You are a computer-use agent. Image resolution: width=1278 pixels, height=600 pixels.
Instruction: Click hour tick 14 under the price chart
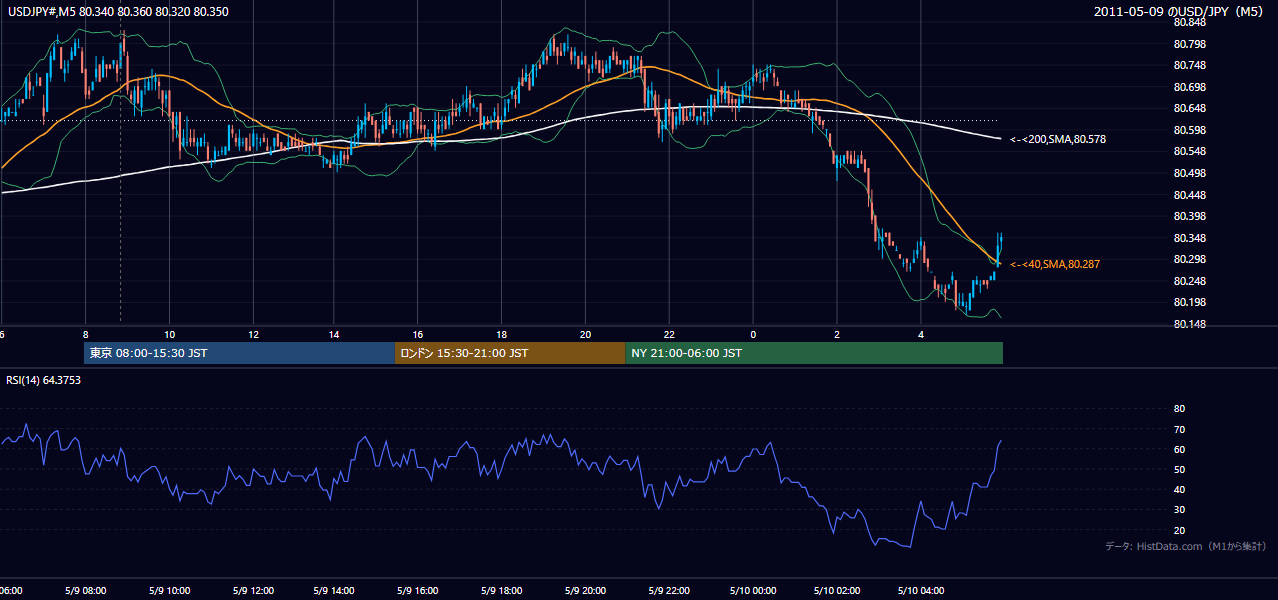click(x=335, y=334)
